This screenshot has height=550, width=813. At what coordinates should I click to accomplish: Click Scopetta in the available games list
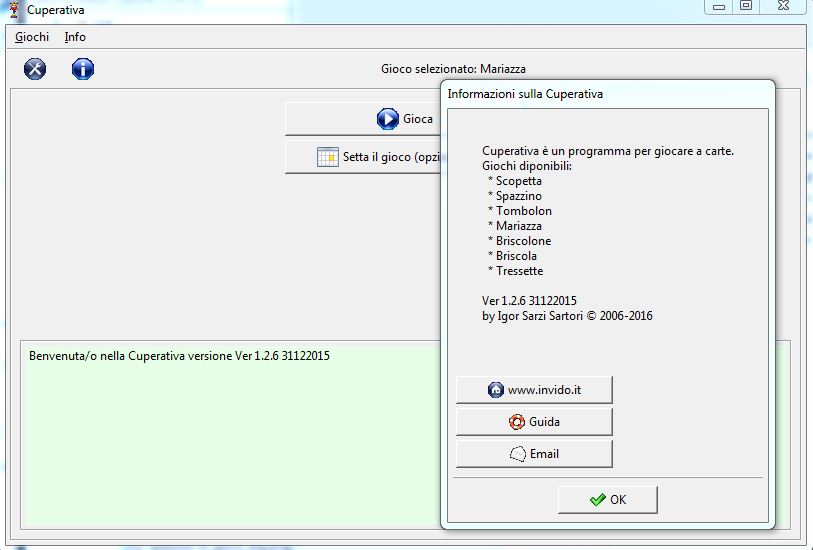point(519,181)
